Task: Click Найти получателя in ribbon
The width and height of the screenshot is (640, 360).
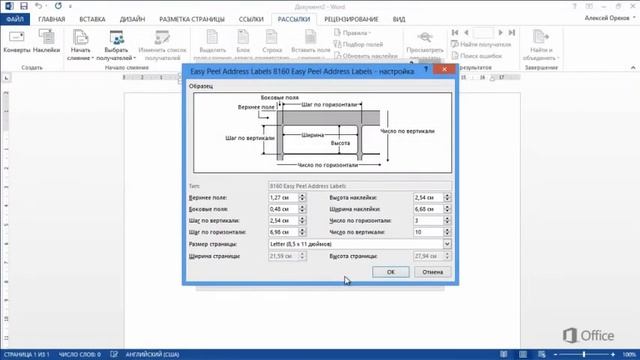Action: pyautogui.click(x=481, y=44)
